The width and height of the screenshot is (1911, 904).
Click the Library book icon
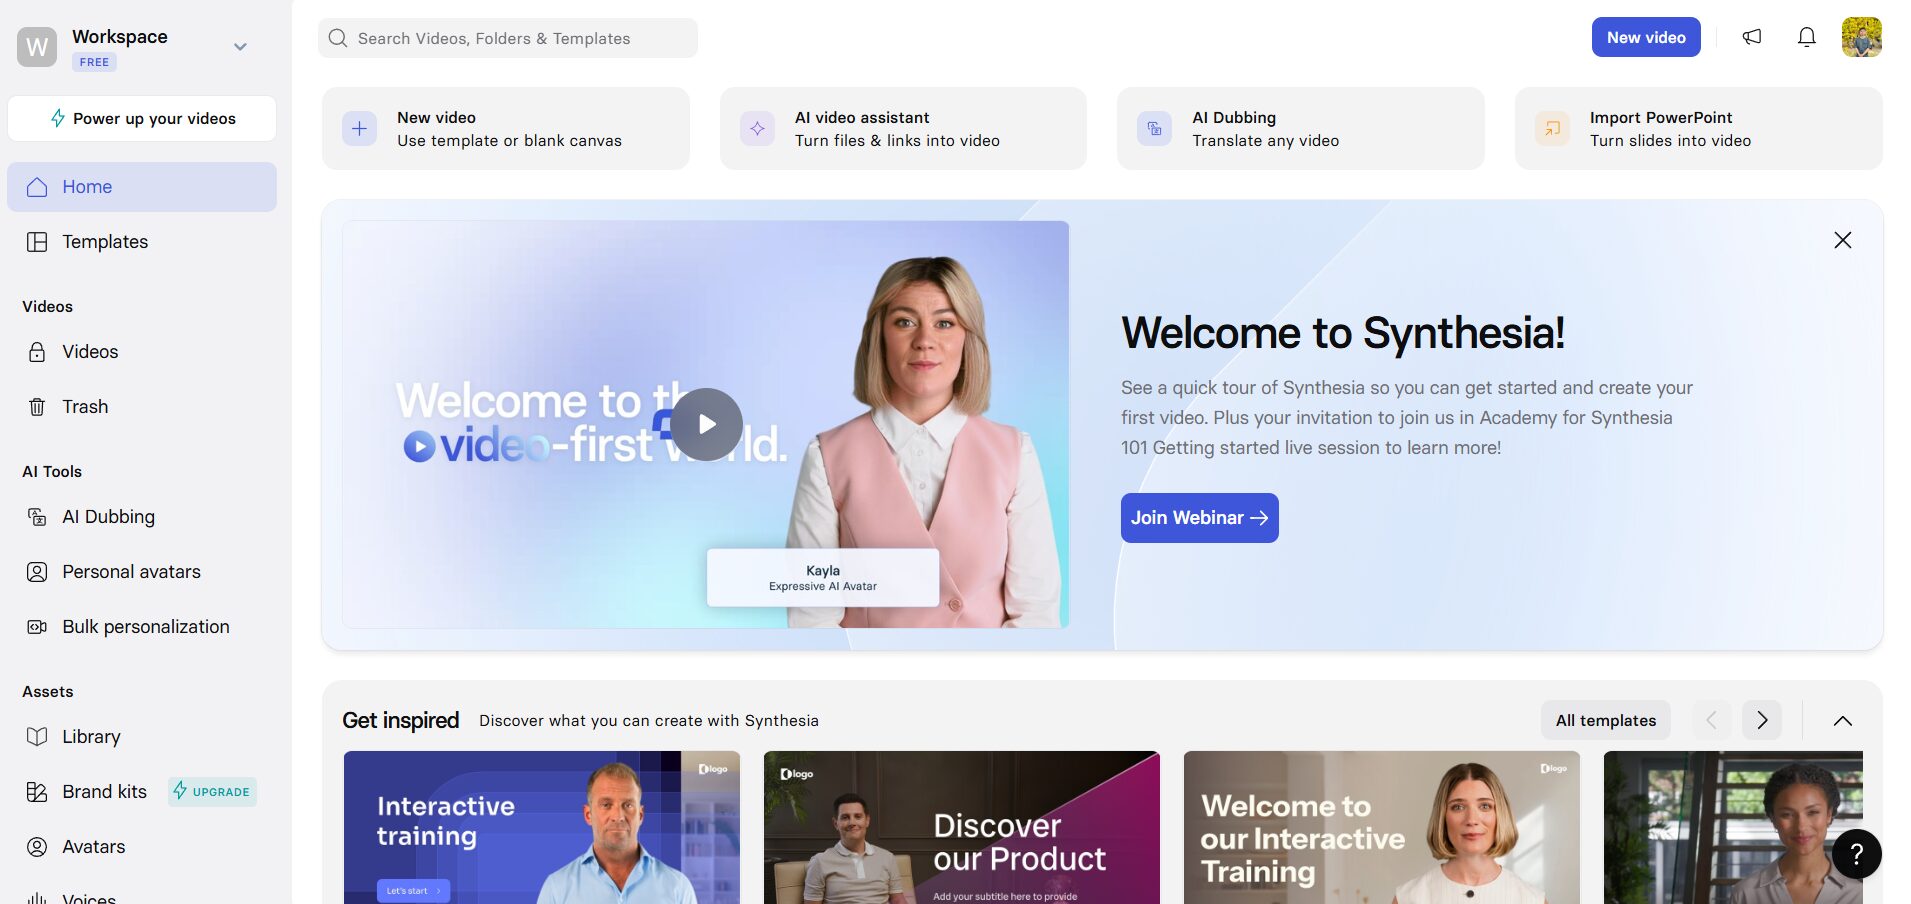click(x=37, y=737)
